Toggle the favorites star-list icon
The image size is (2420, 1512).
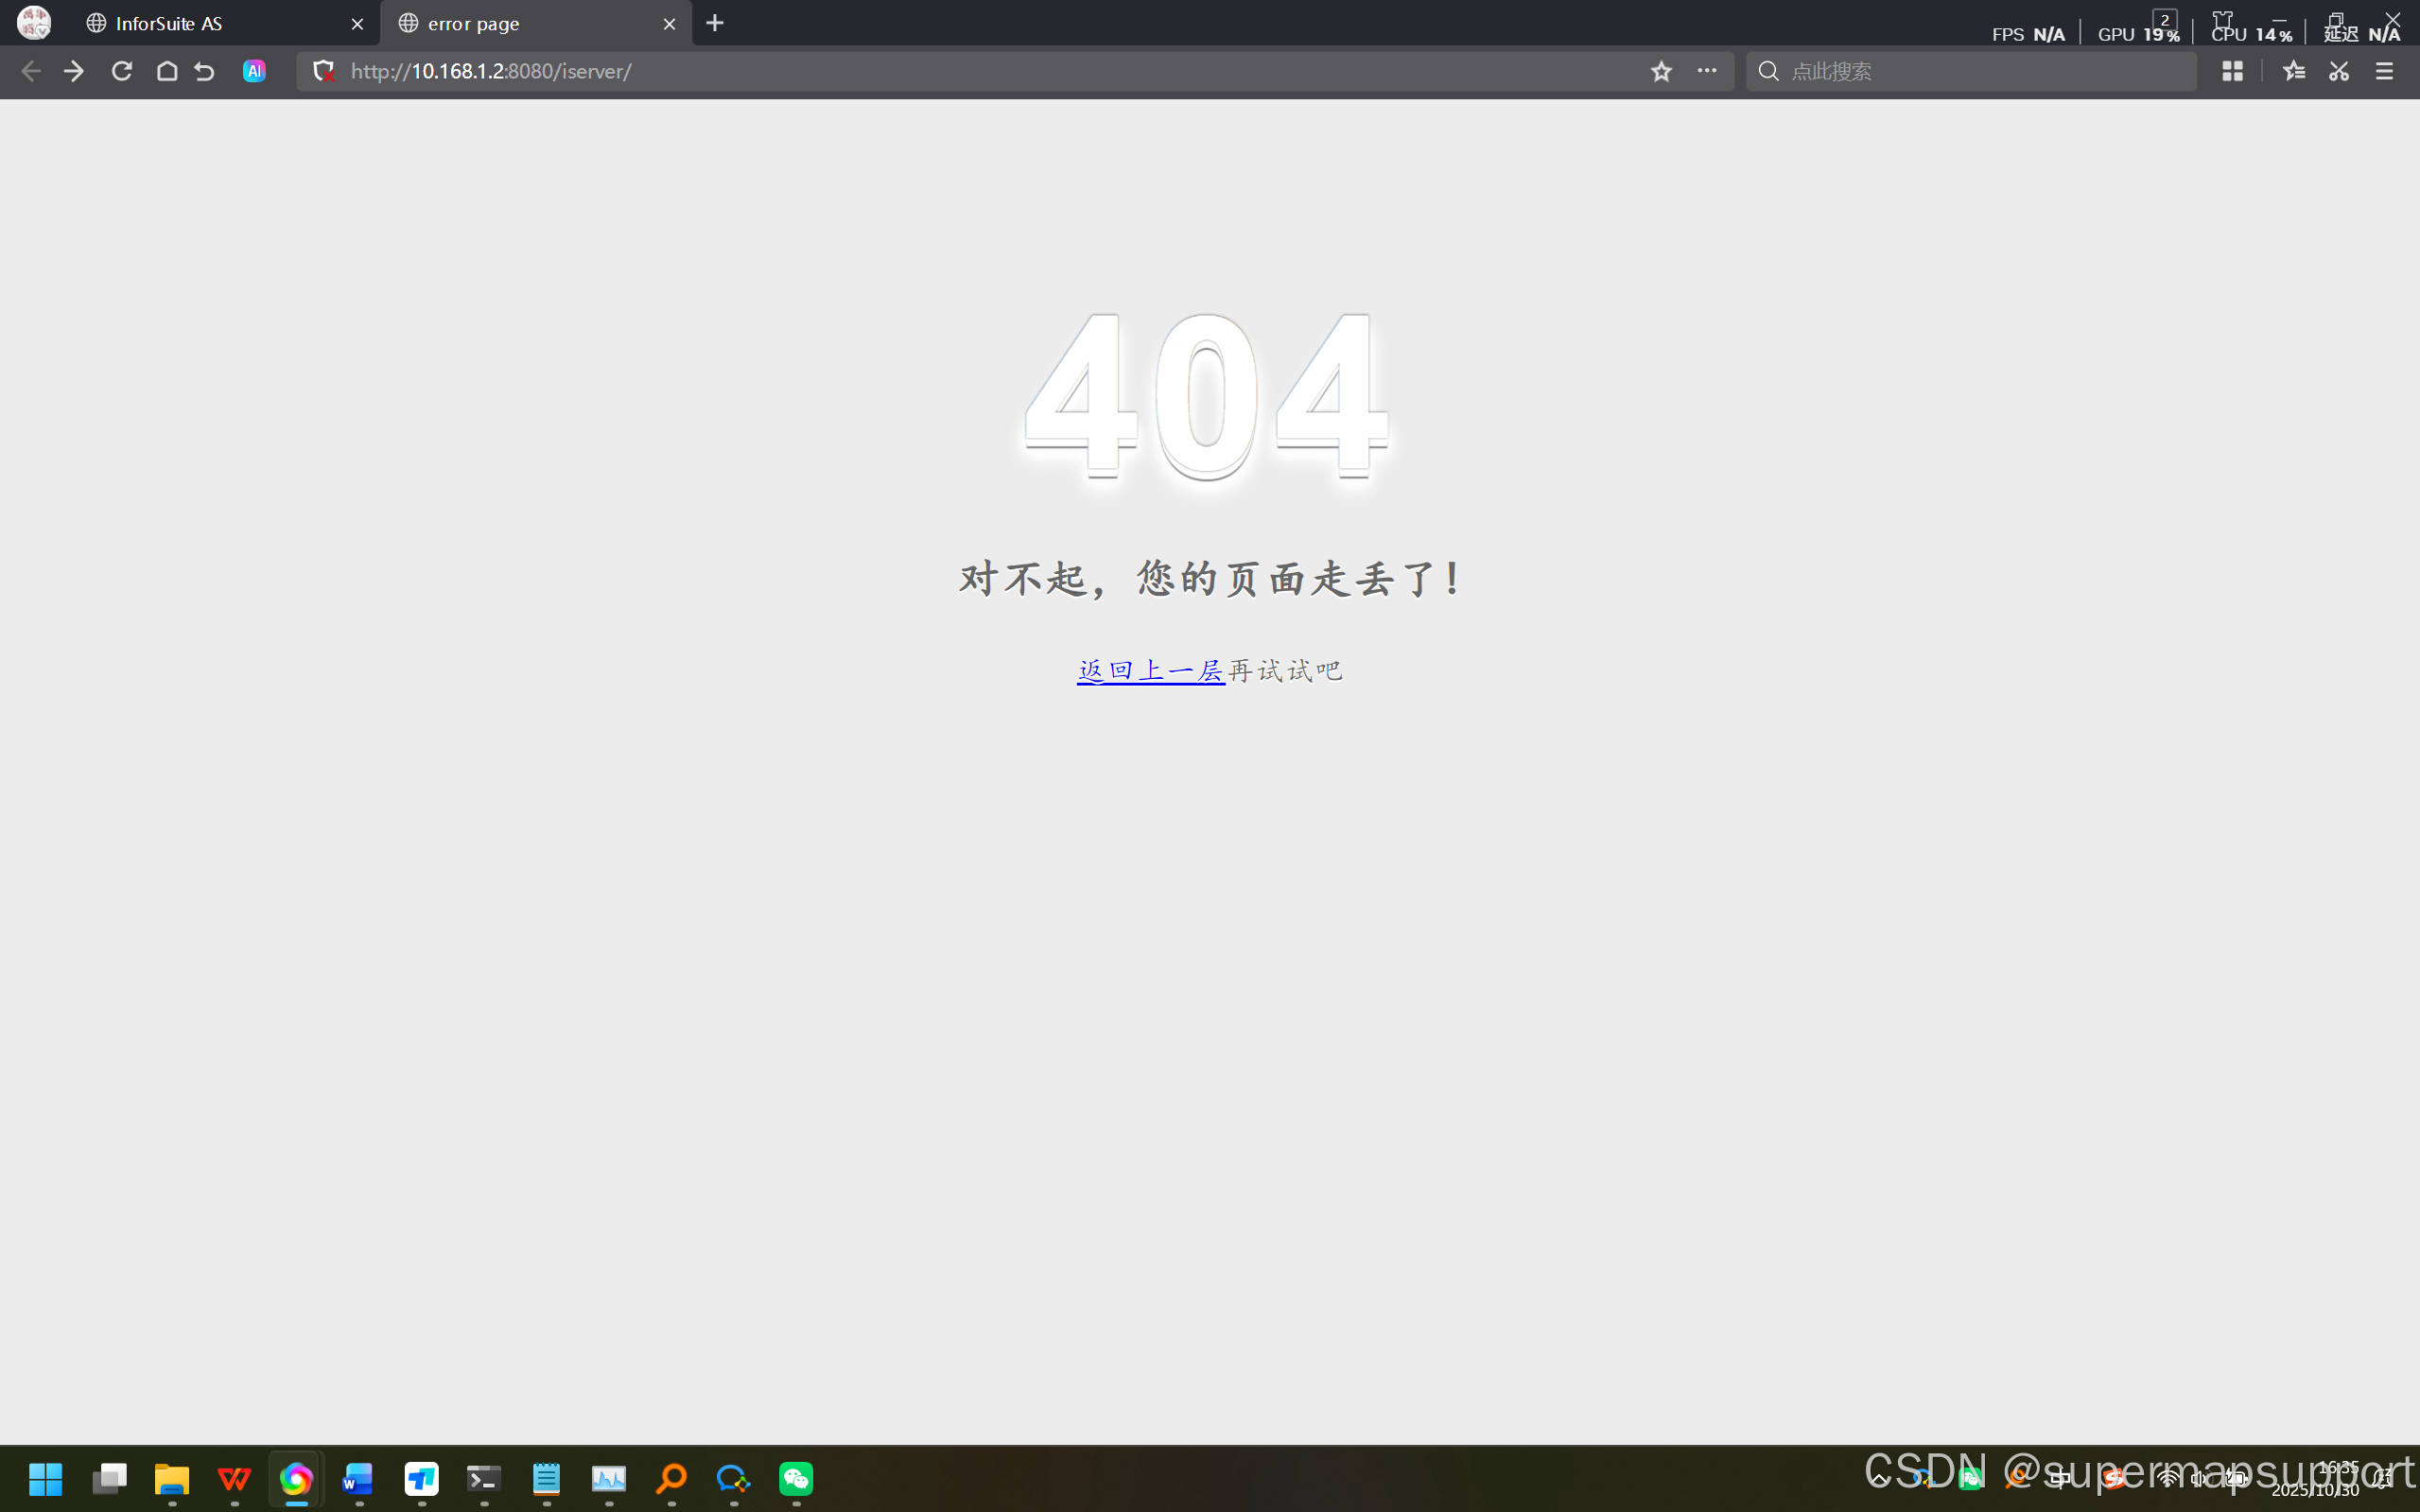2293,71
